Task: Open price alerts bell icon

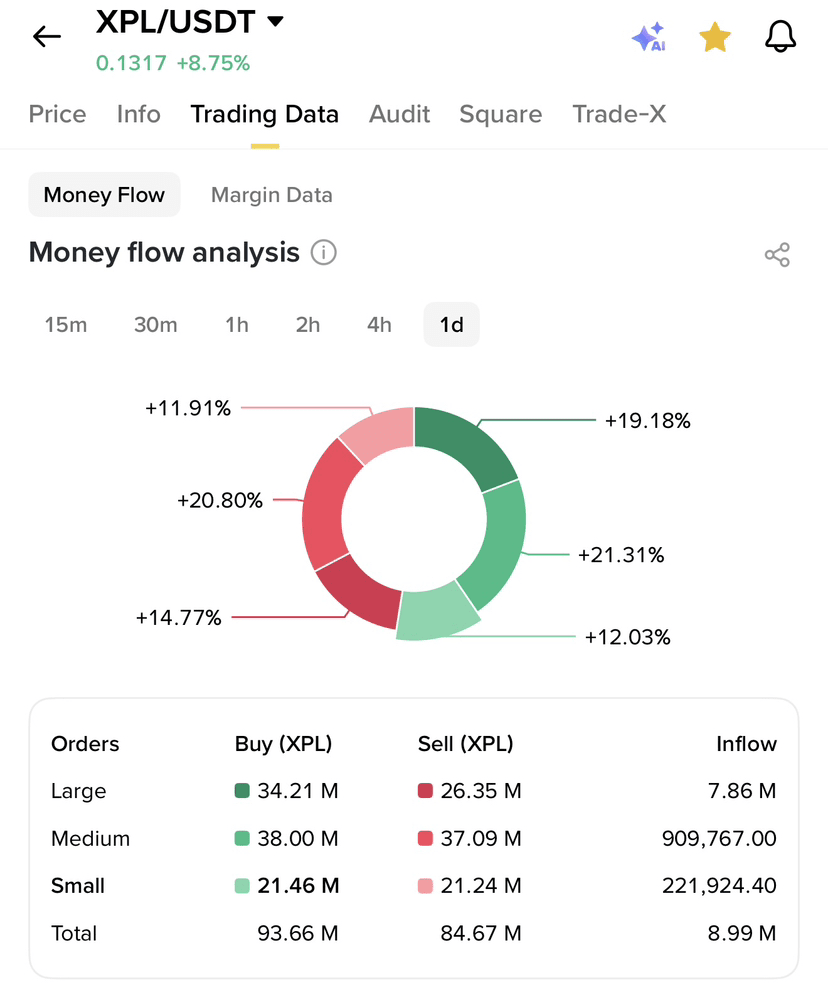Action: [x=780, y=36]
